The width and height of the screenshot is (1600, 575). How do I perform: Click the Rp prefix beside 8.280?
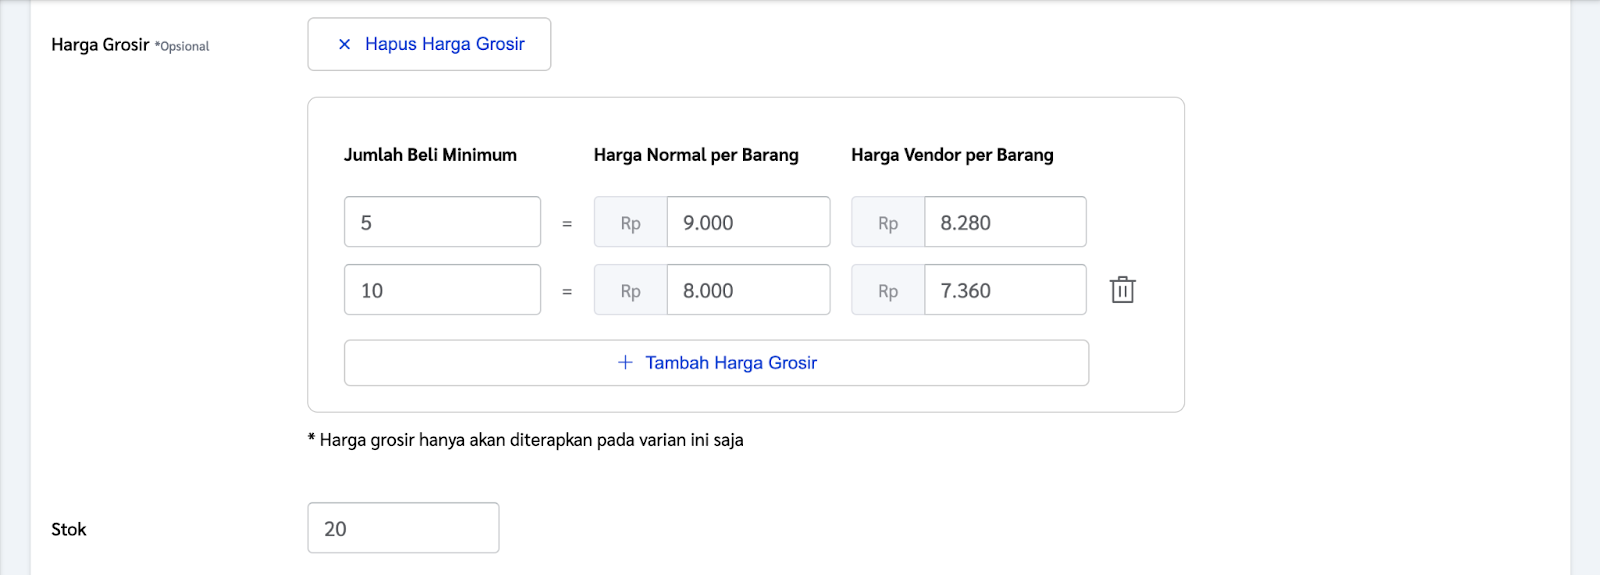tap(888, 222)
